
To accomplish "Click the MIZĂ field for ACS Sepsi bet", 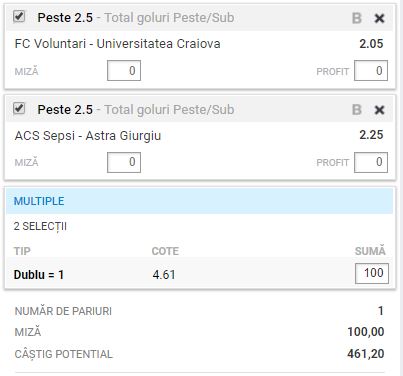I will click(124, 162).
